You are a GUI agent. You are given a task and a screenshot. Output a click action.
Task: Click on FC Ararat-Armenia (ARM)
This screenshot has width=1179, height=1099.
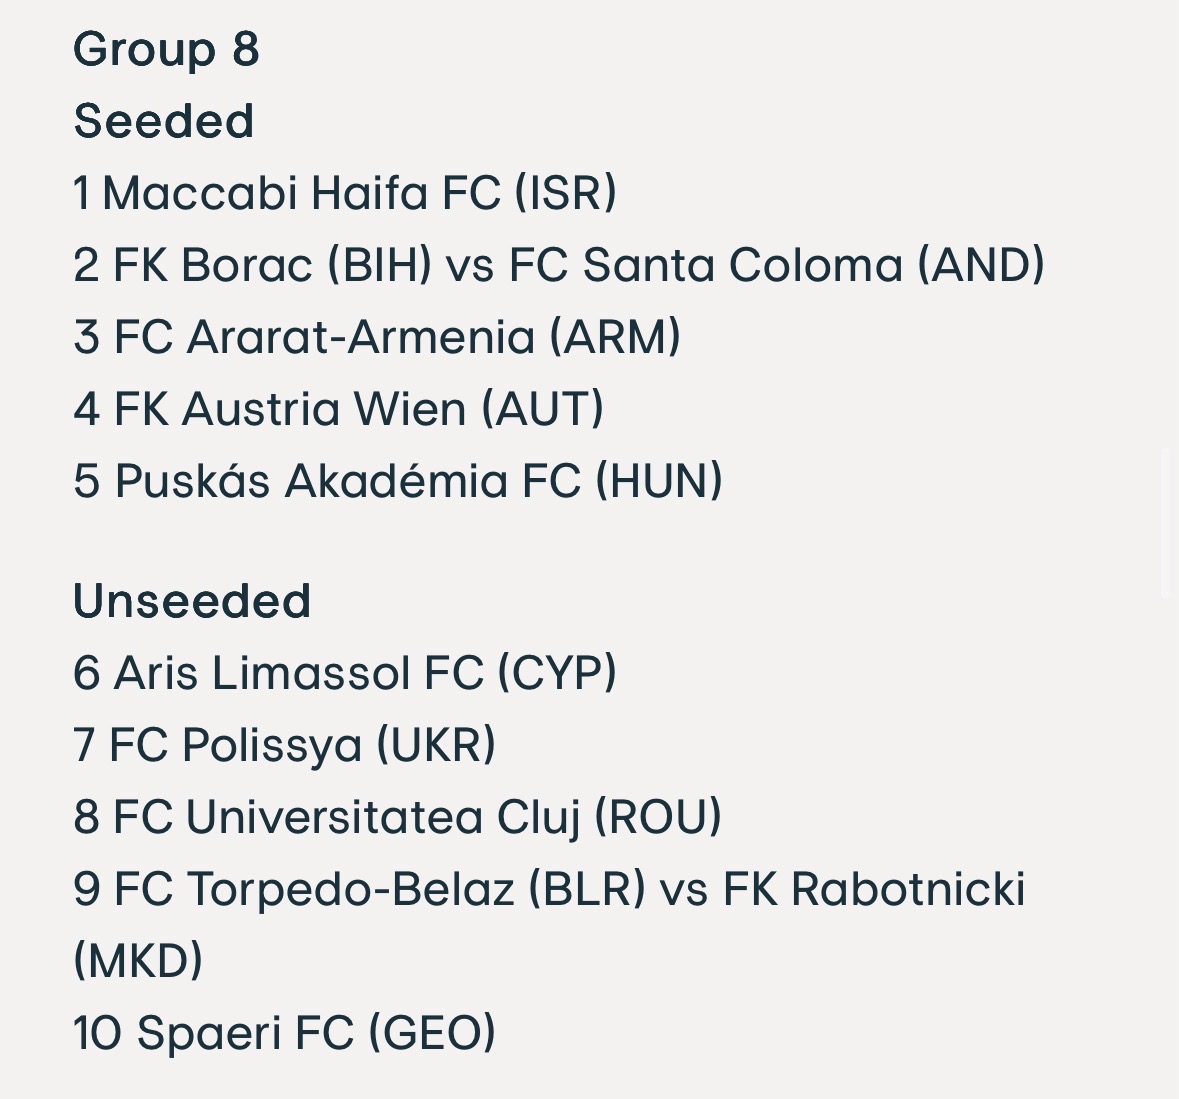(377, 336)
